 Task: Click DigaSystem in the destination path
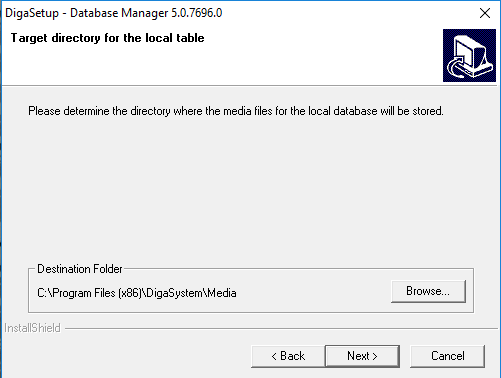(174, 293)
